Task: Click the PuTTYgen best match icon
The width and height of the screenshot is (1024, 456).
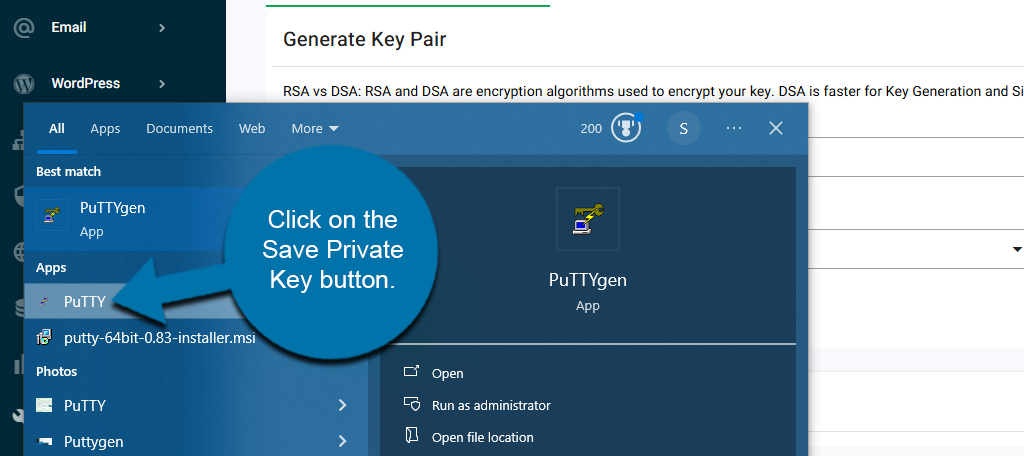Action: pyautogui.click(x=51, y=216)
